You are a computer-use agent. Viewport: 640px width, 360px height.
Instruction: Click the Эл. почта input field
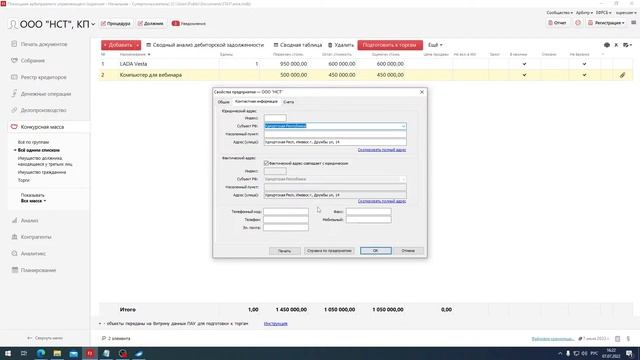pos(286,227)
